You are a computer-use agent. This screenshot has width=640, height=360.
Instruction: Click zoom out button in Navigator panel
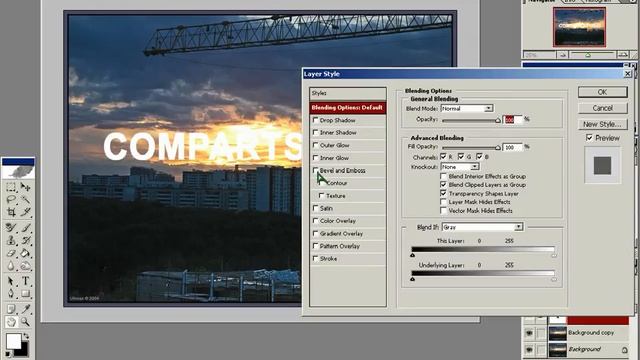562,55
